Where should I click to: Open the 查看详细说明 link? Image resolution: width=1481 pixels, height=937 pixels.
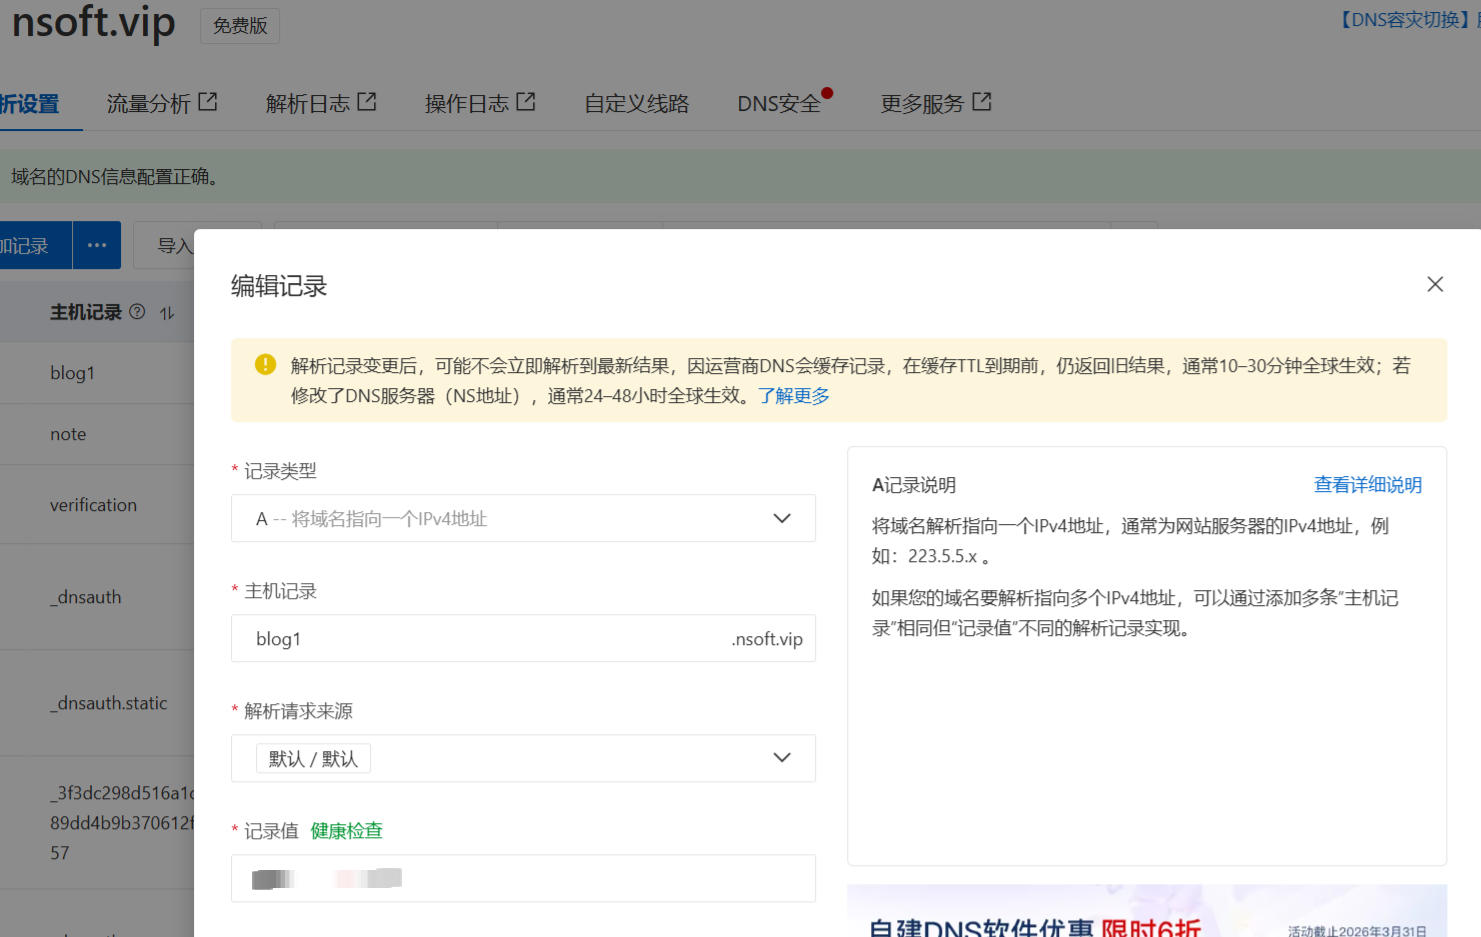[1367, 485]
